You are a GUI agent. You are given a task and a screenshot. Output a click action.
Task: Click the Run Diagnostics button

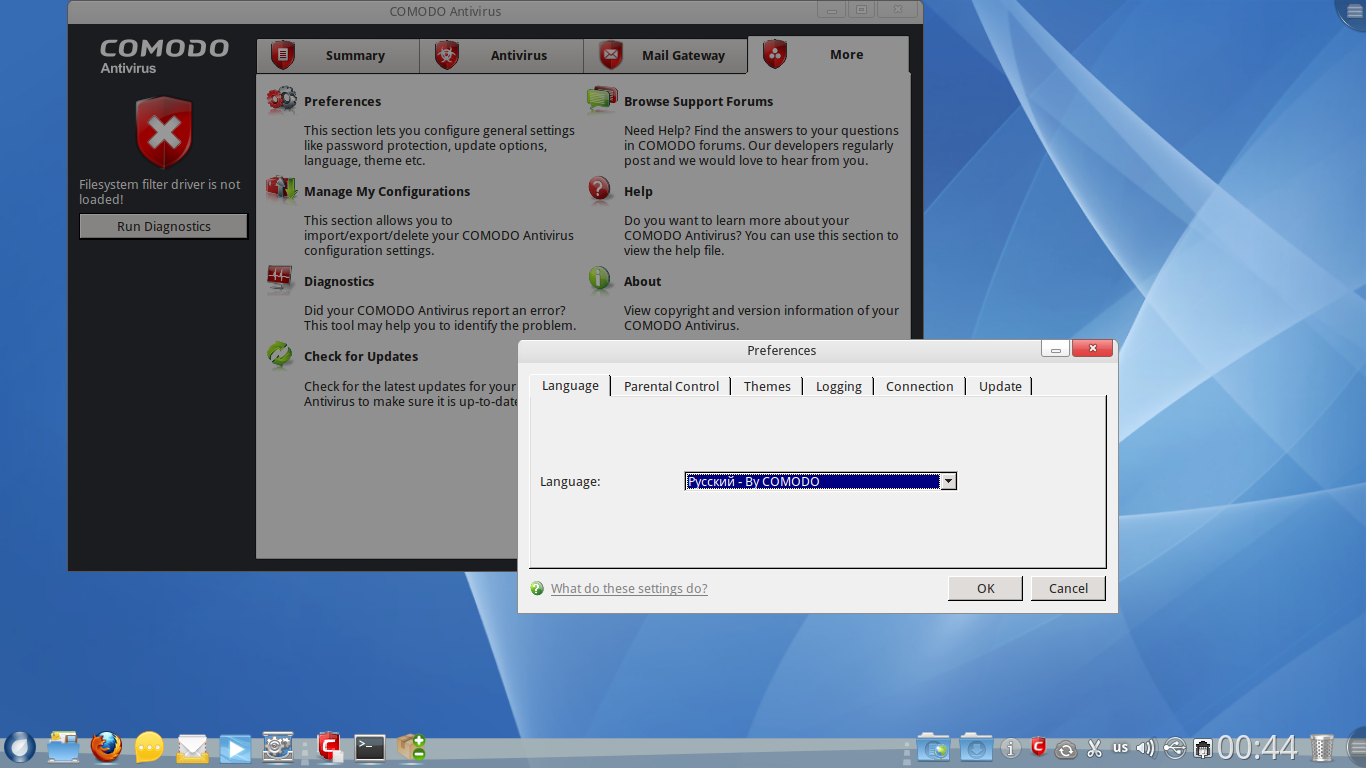pyautogui.click(x=163, y=227)
